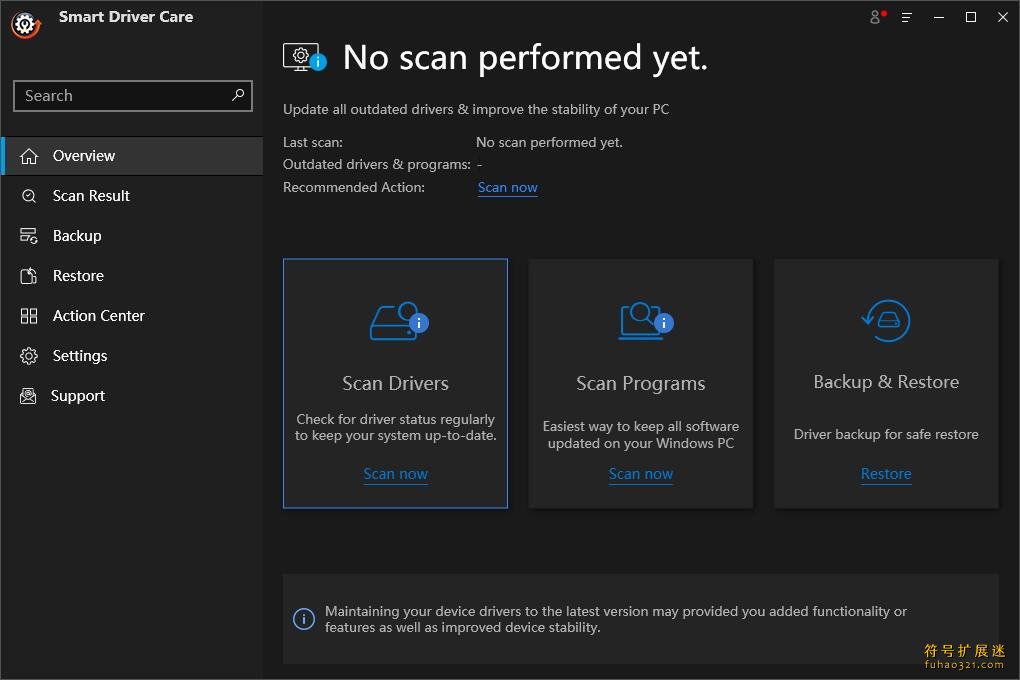Click the Backup drive icon in sidebar

tap(29, 236)
